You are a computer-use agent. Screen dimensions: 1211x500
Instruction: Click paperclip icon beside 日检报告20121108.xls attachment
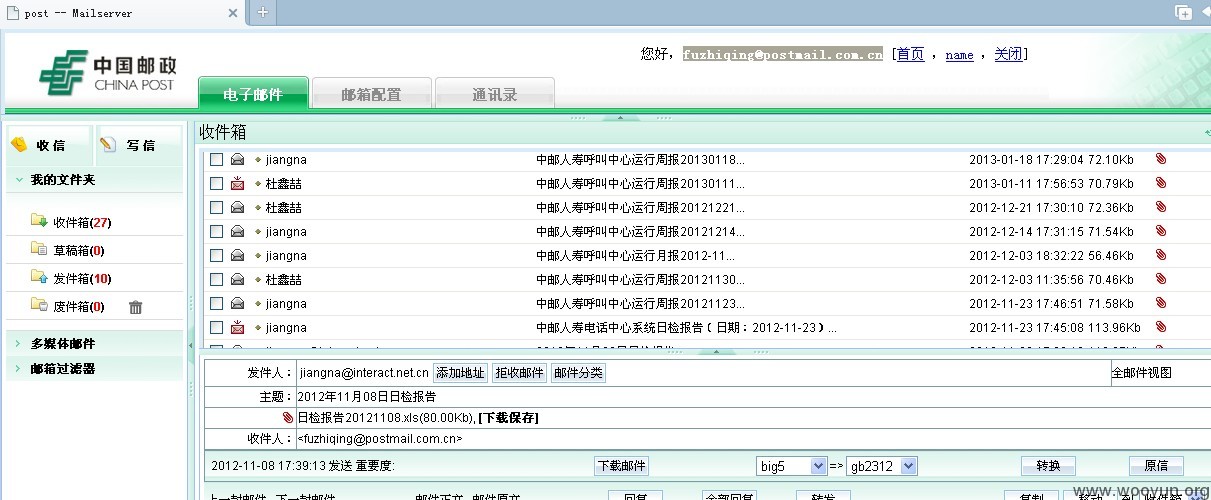(288, 417)
